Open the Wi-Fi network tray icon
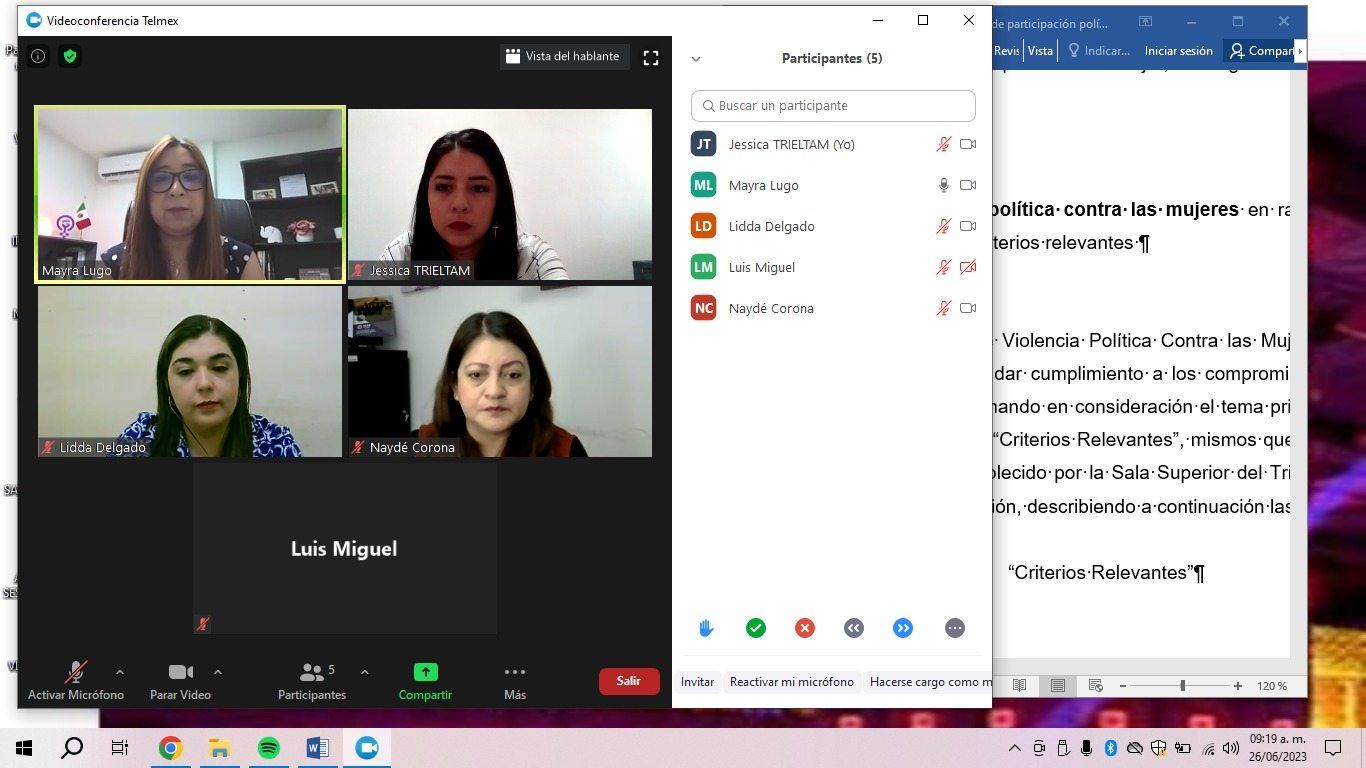The image size is (1366, 768). click(x=1208, y=748)
